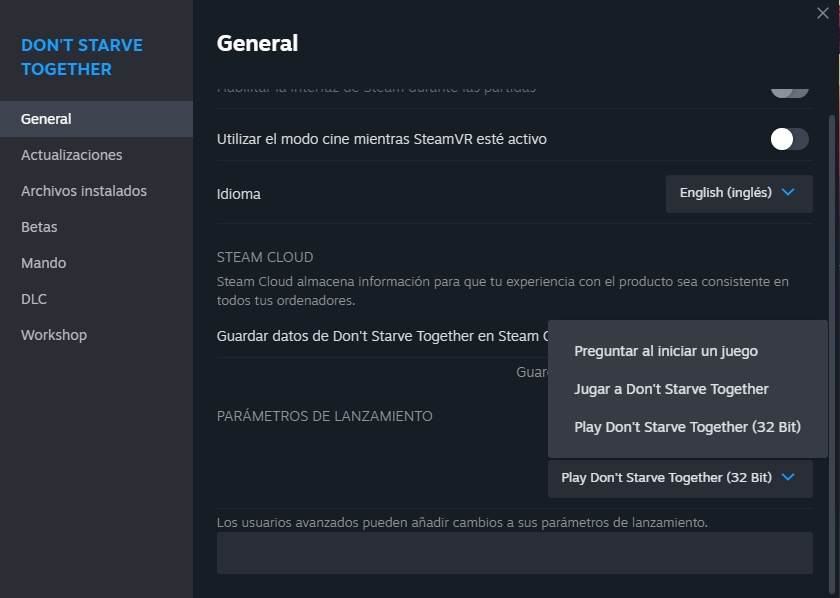Open the Mando controller settings
The image size is (840, 598).
pos(44,263)
